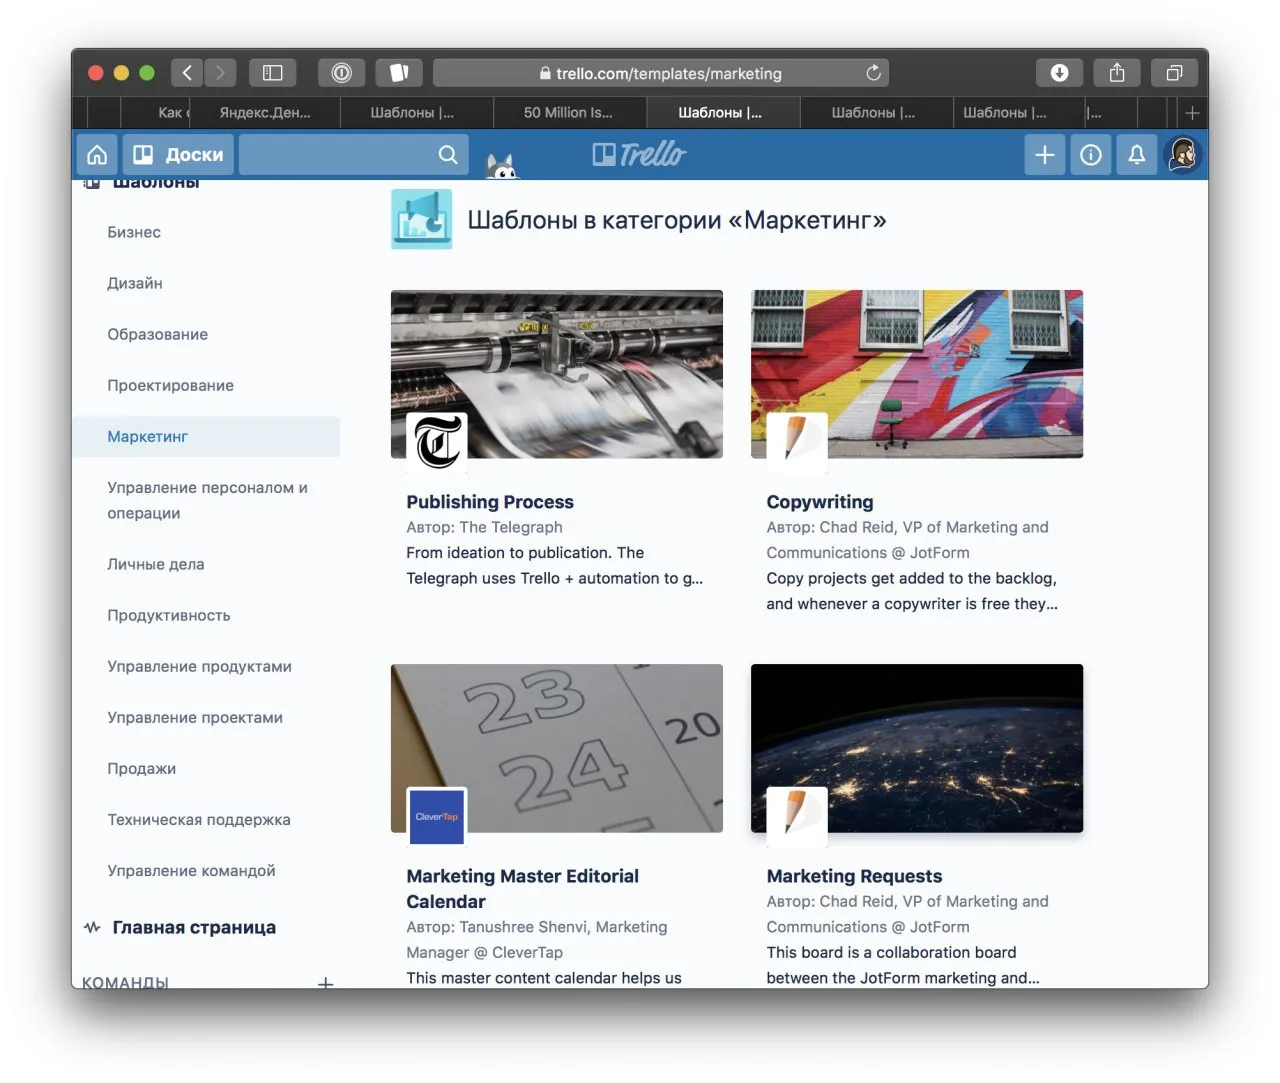The image size is (1280, 1083).
Task: Open the Safari share menu
Action: pyautogui.click(x=1117, y=73)
